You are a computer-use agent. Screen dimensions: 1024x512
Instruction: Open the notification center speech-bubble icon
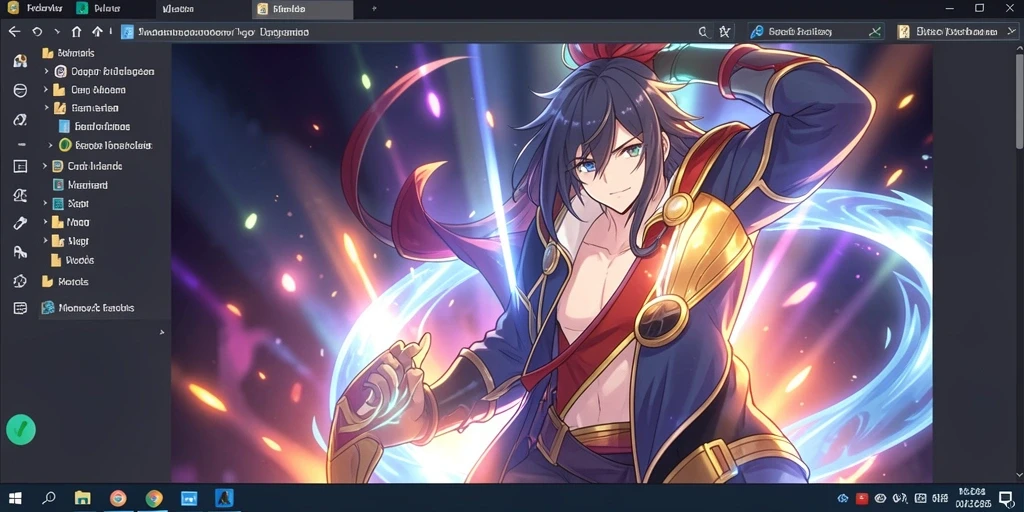[x=1006, y=499]
